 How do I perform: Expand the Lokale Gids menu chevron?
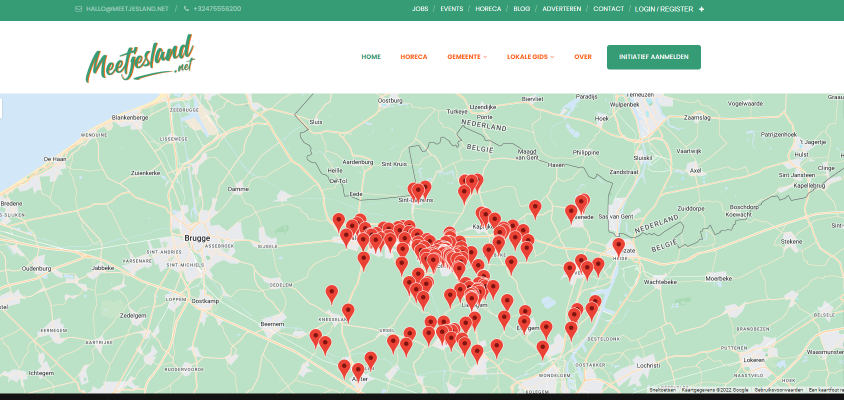(552, 57)
